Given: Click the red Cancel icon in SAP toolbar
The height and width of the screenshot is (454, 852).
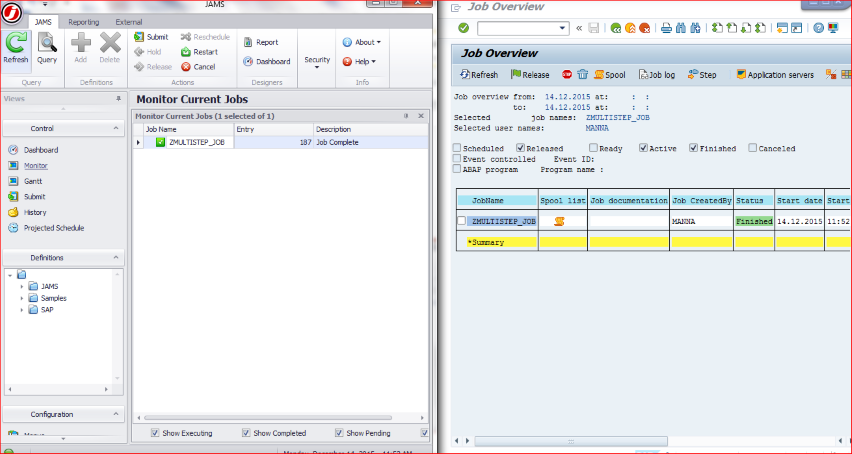Looking at the screenshot, I should [x=644, y=28].
